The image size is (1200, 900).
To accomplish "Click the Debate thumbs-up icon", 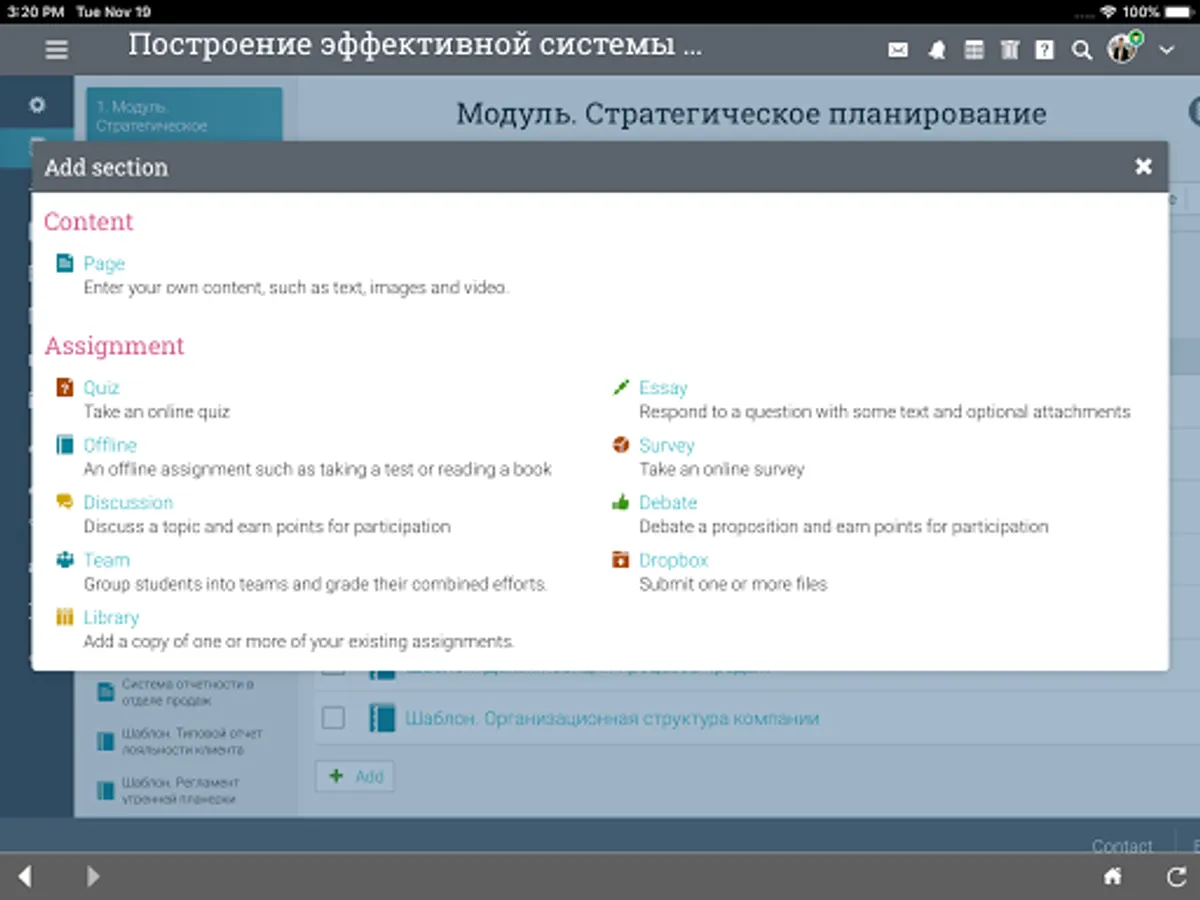I will click(x=621, y=502).
